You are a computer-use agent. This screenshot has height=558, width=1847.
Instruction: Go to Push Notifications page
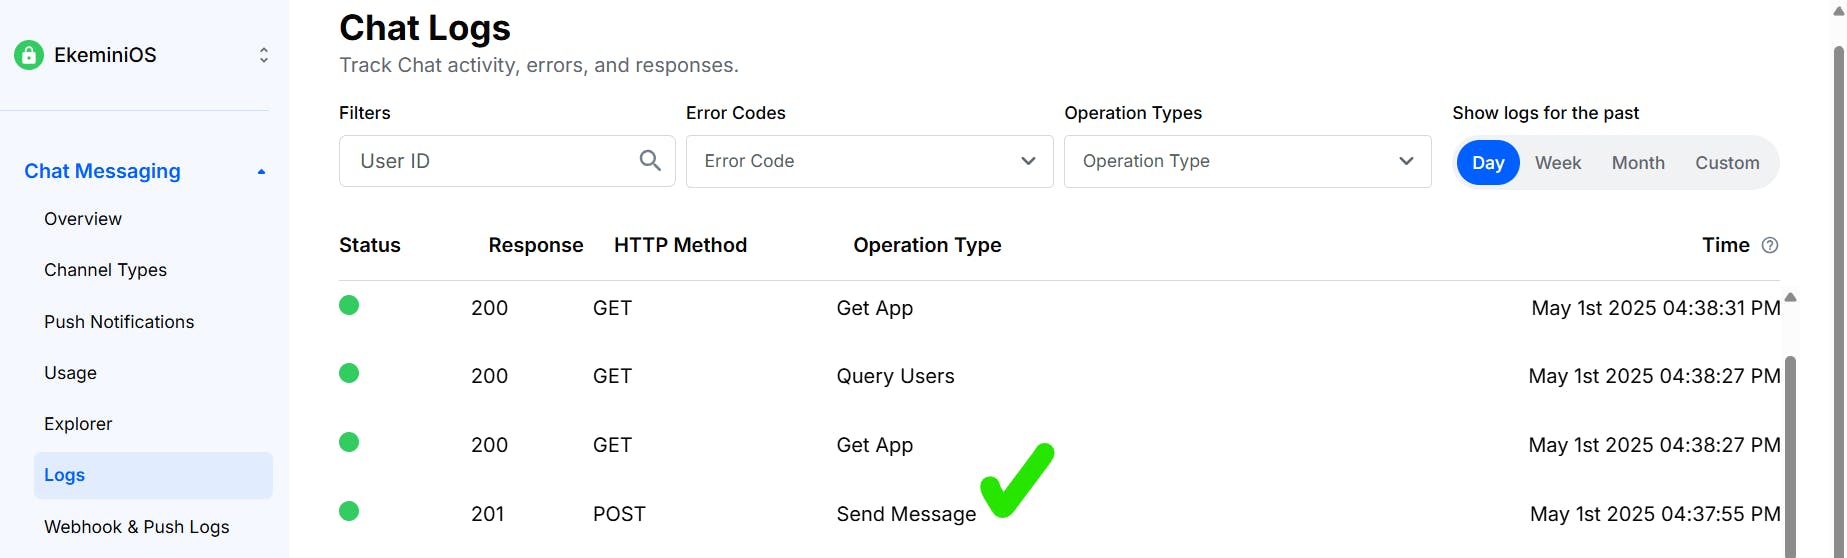(x=119, y=322)
